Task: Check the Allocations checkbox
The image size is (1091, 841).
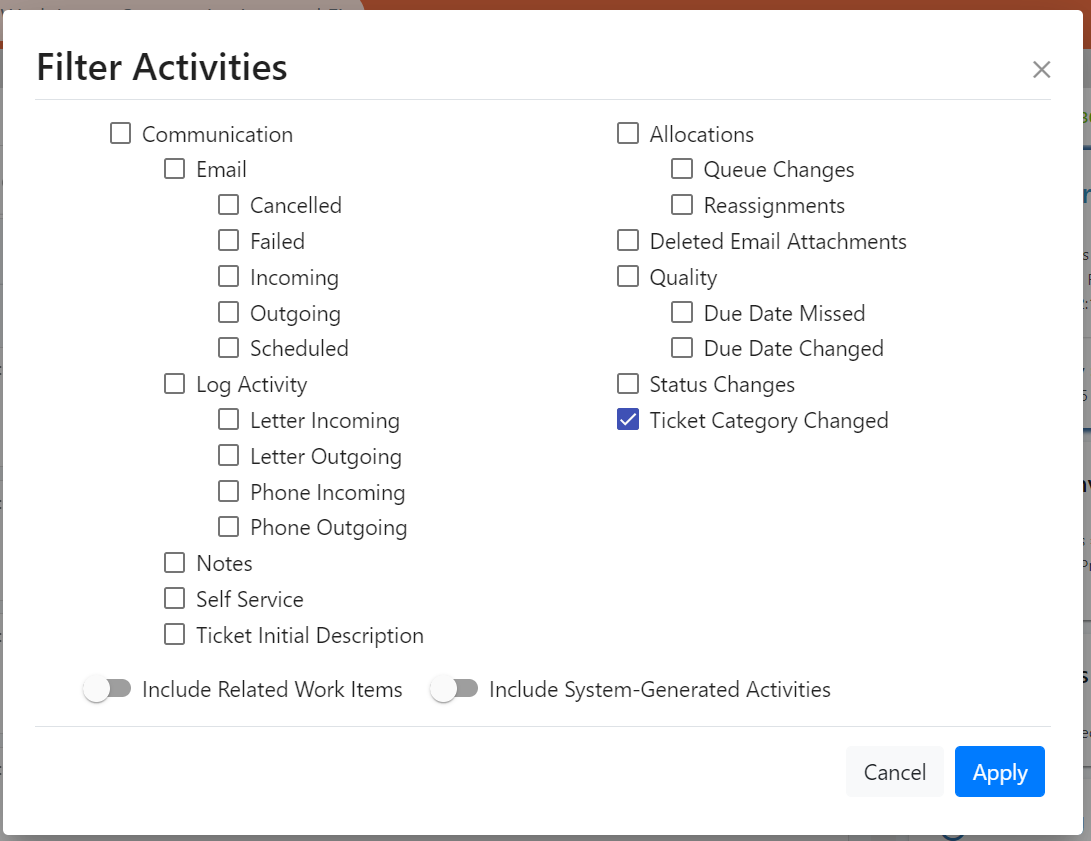Action: tap(628, 134)
